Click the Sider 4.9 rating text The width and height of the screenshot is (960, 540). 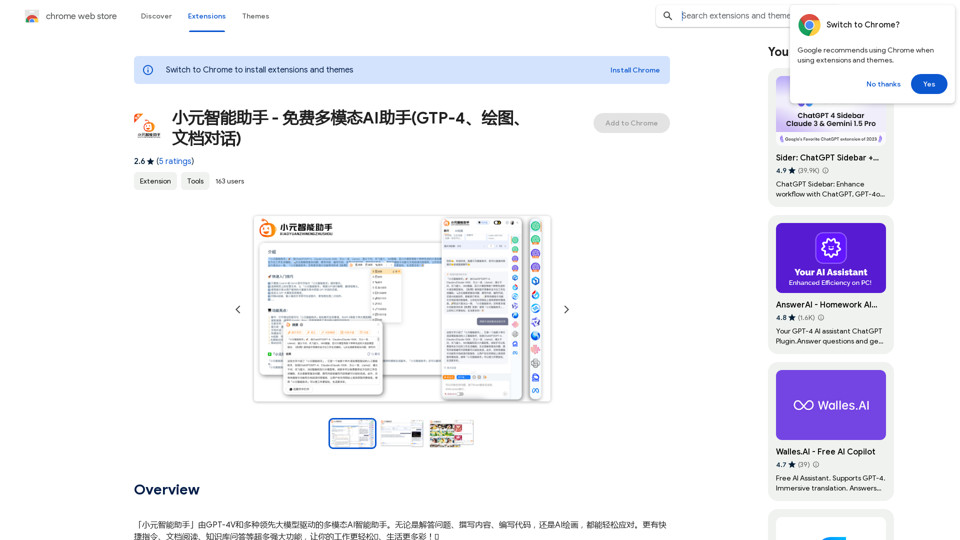click(x=781, y=171)
